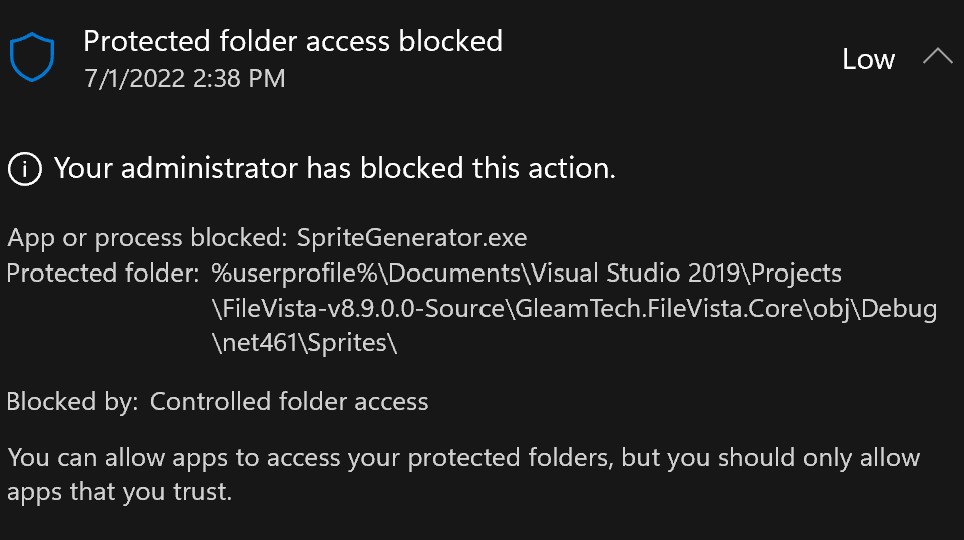Click the "Blocked by:" label
Viewport: 964px width, 540px height.
[73, 402]
